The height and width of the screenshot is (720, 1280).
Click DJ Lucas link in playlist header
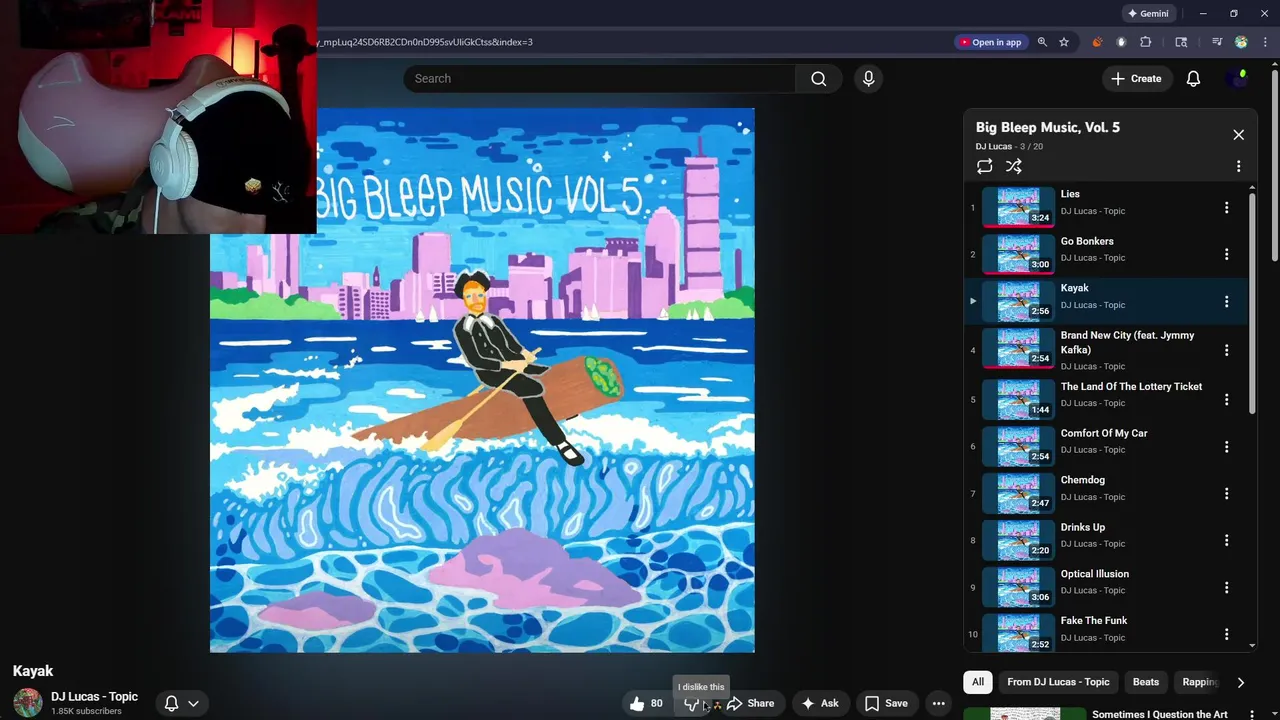[994, 146]
